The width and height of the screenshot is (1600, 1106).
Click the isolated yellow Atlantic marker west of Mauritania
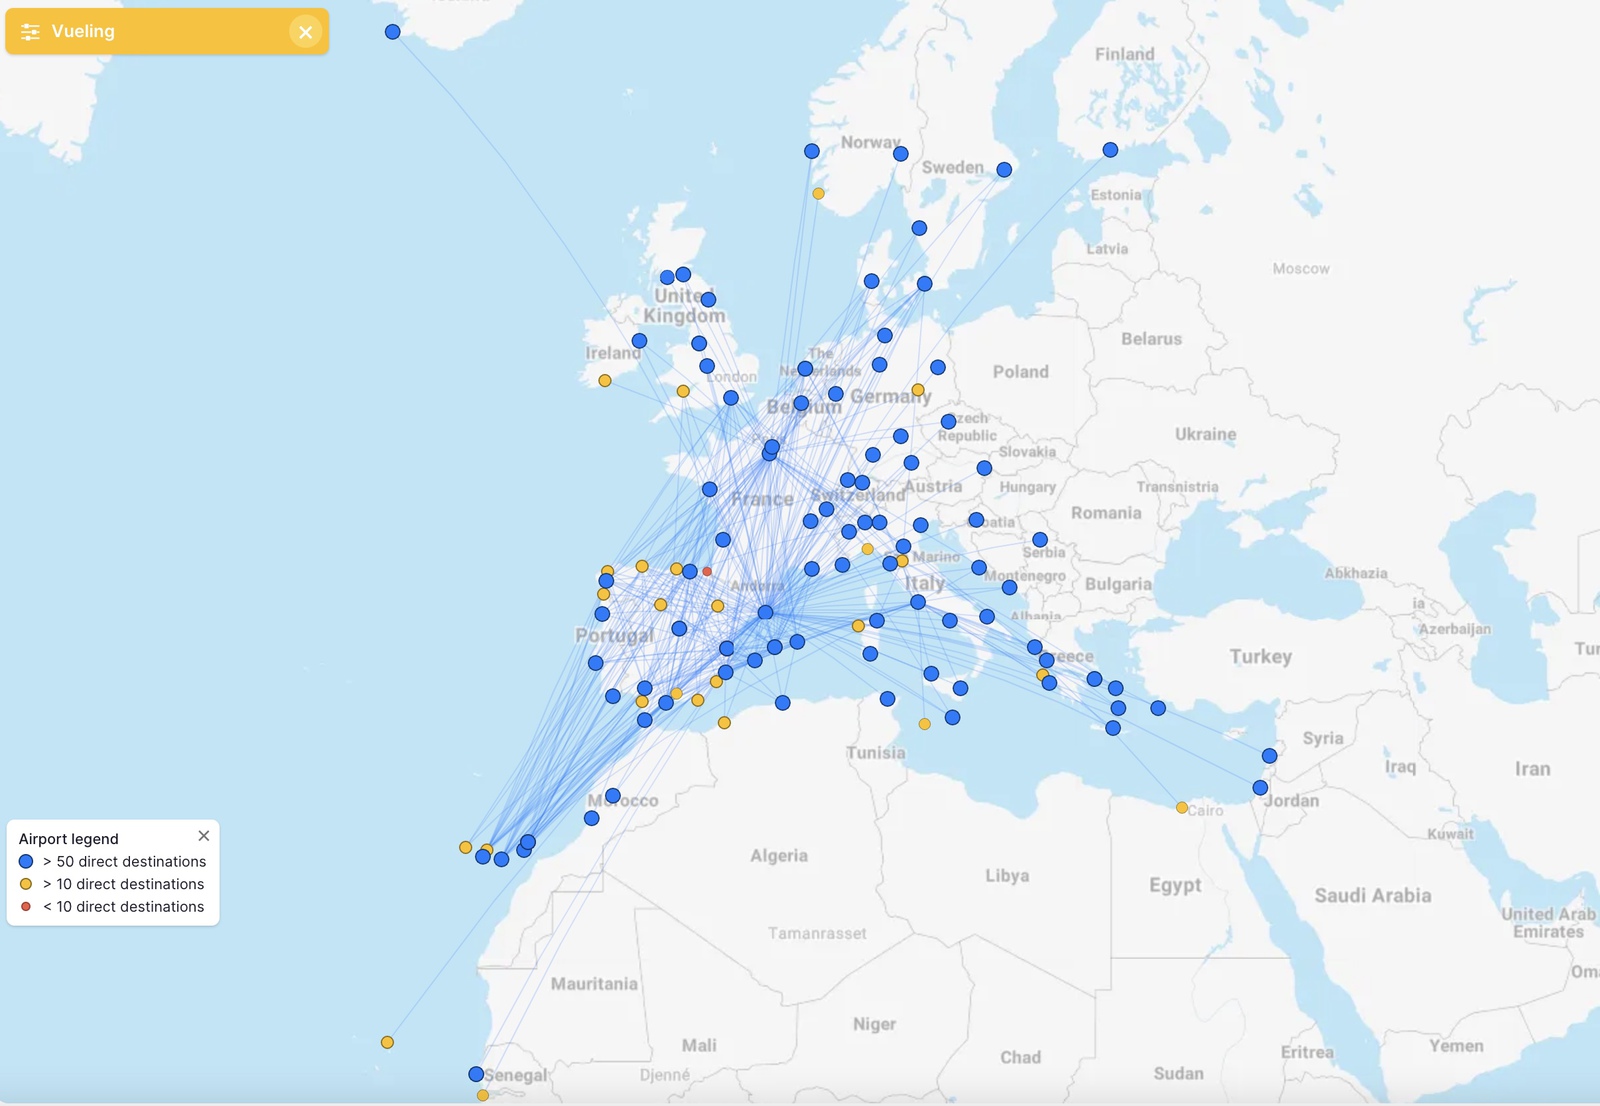tap(387, 1043)
